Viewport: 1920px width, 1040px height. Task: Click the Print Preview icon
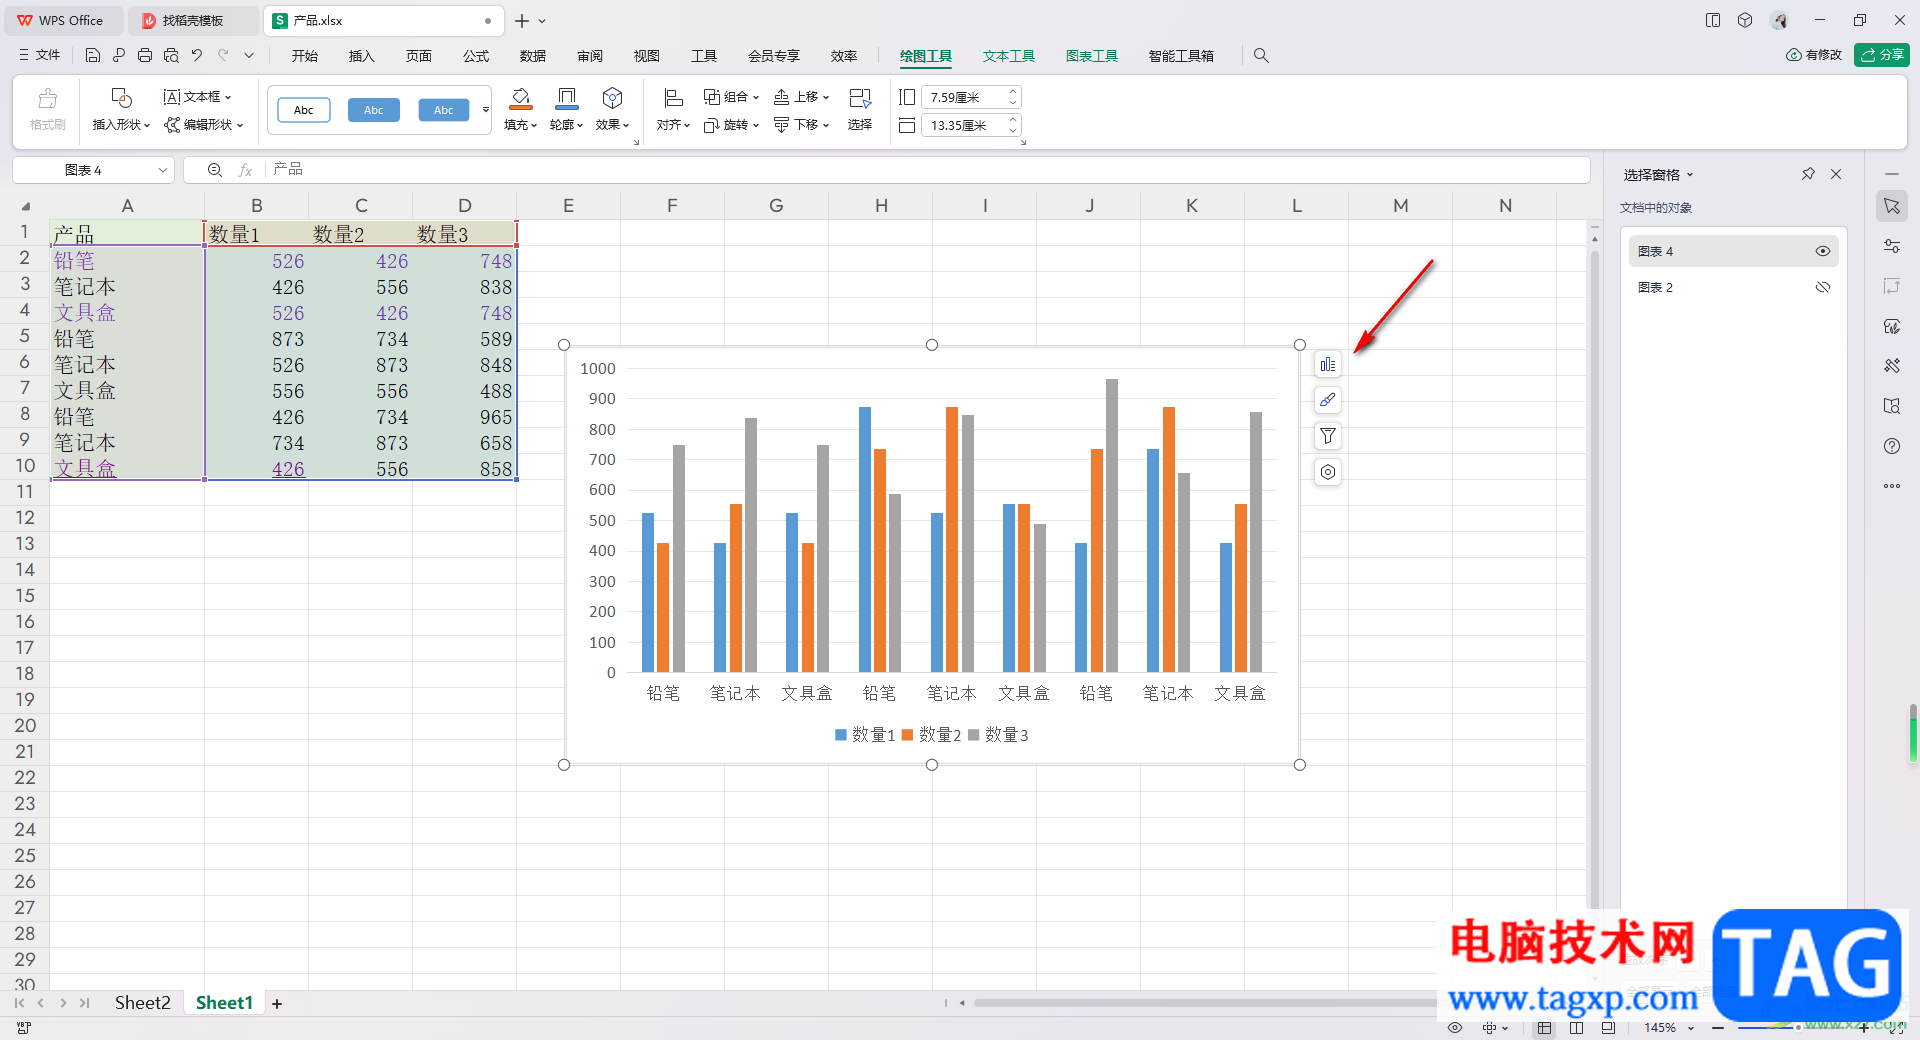(x=171, y=55)
